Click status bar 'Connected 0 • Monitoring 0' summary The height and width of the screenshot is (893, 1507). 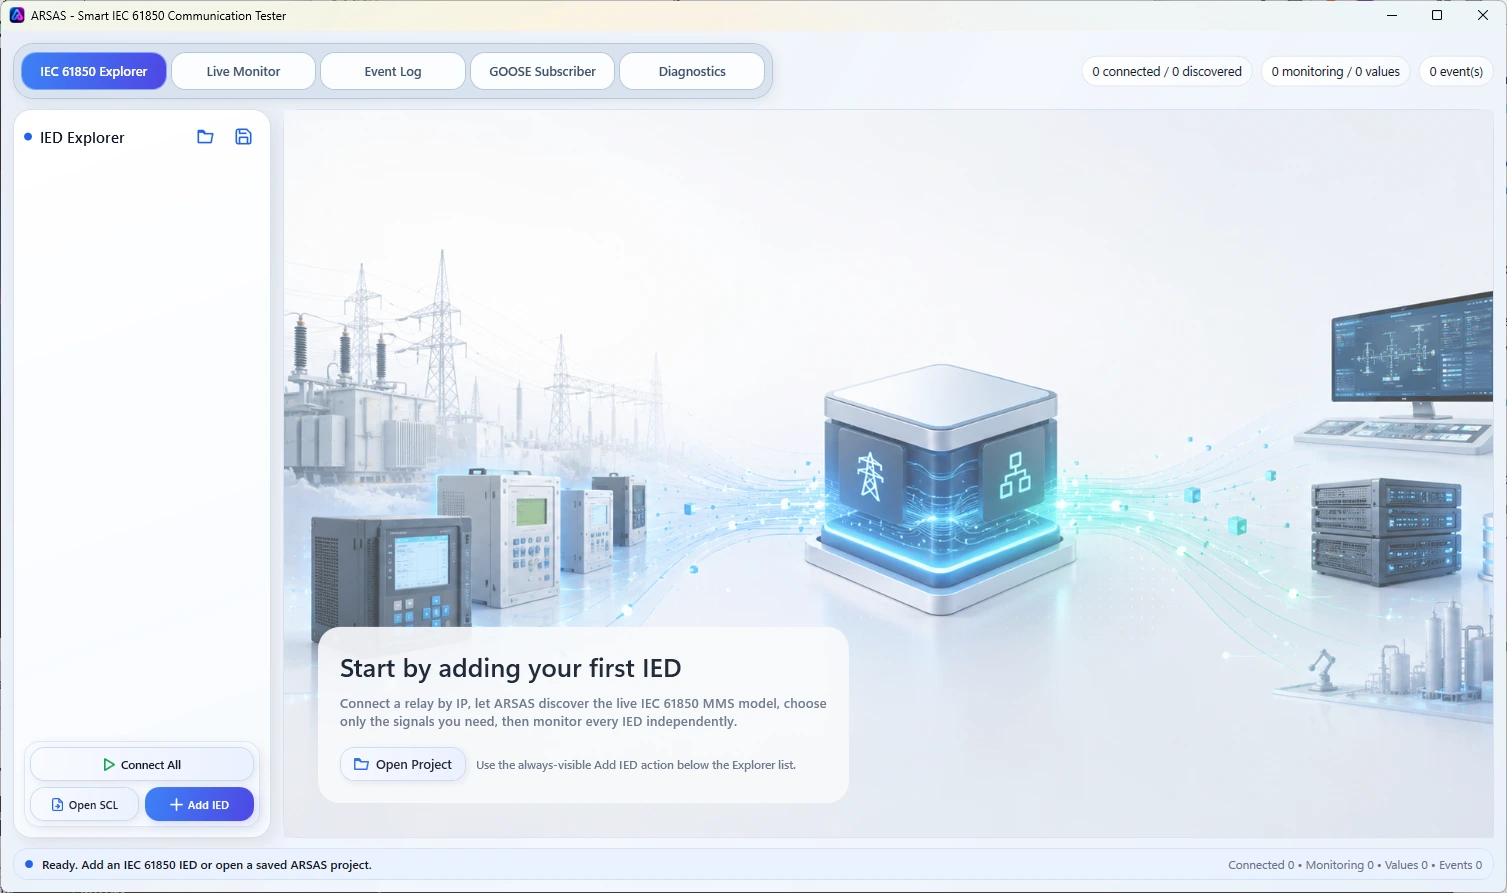tap(1355, 865)
